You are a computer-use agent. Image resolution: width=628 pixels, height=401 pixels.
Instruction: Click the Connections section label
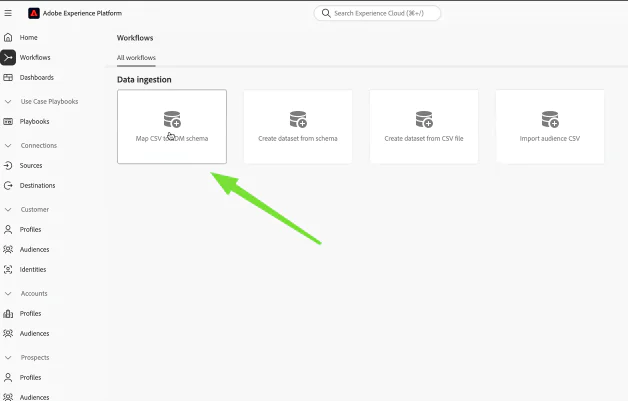[39, 145]
